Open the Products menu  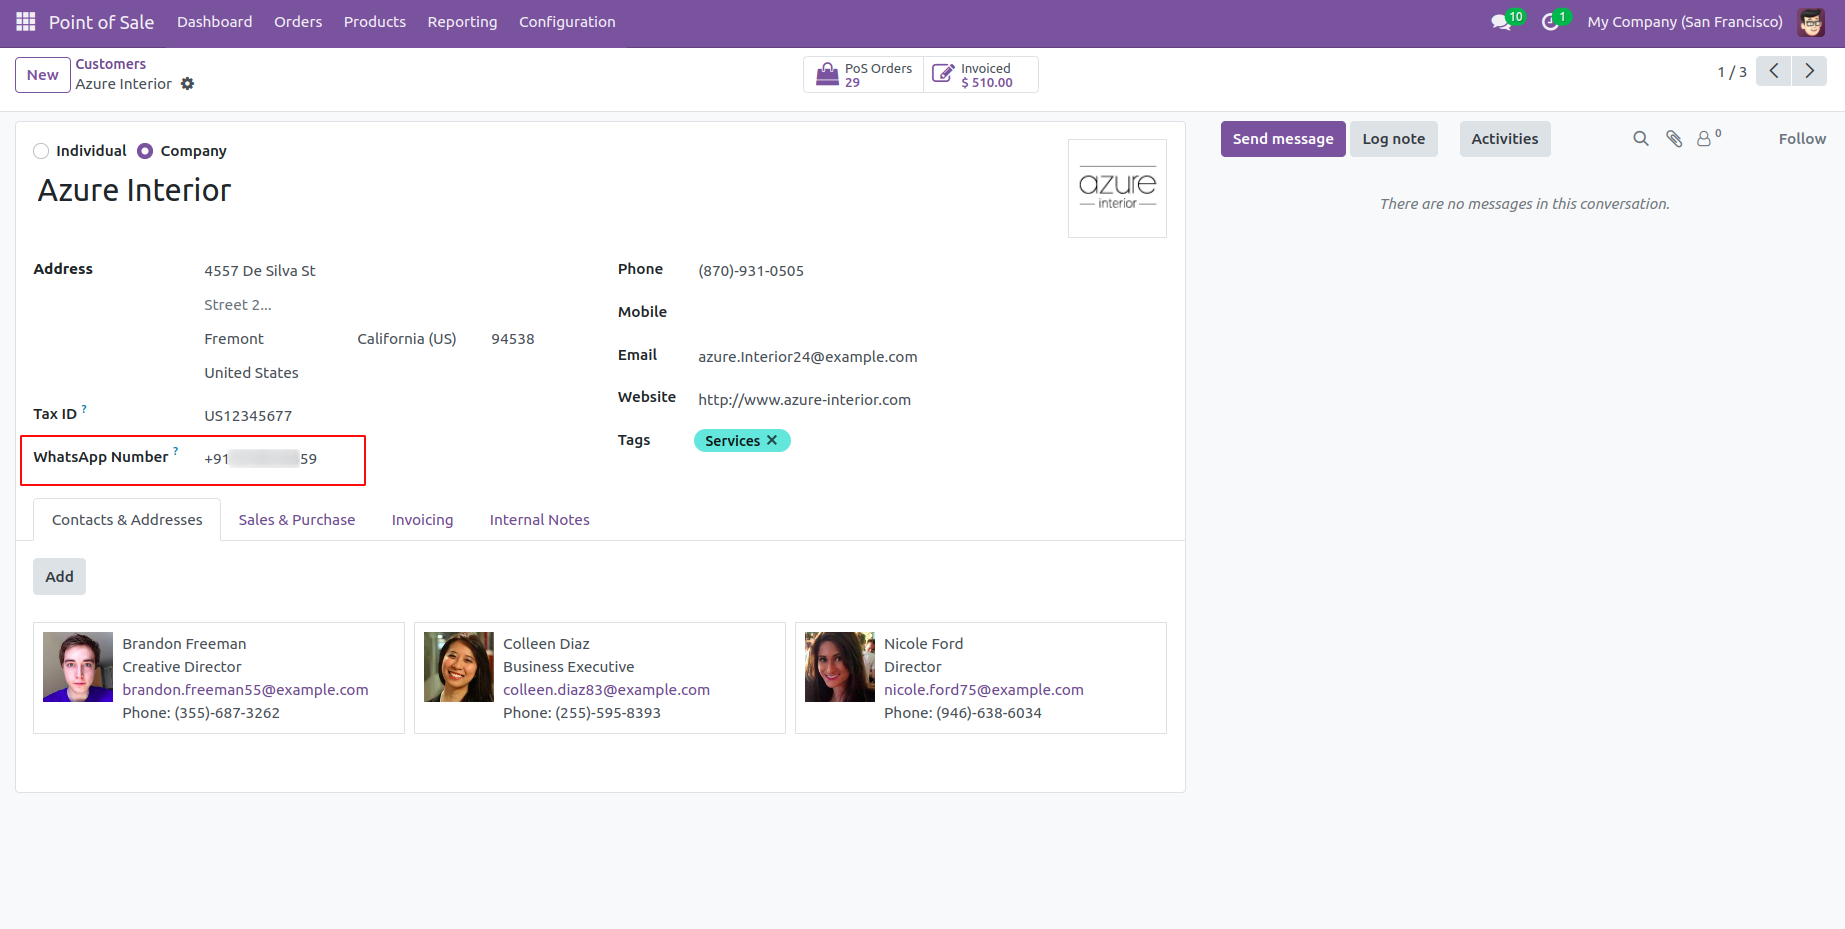tap(375, 22)
